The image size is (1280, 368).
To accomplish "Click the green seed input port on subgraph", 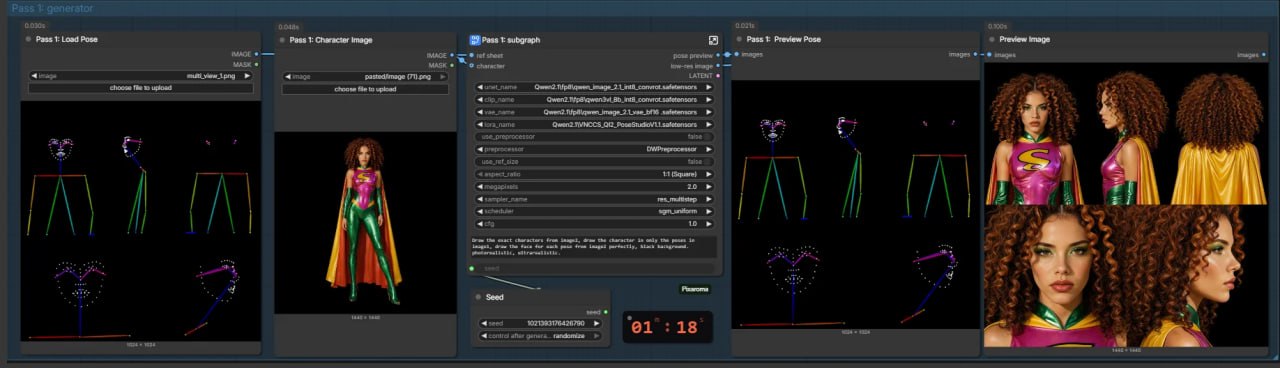I will pyautogui.click(x=471, y=268).
